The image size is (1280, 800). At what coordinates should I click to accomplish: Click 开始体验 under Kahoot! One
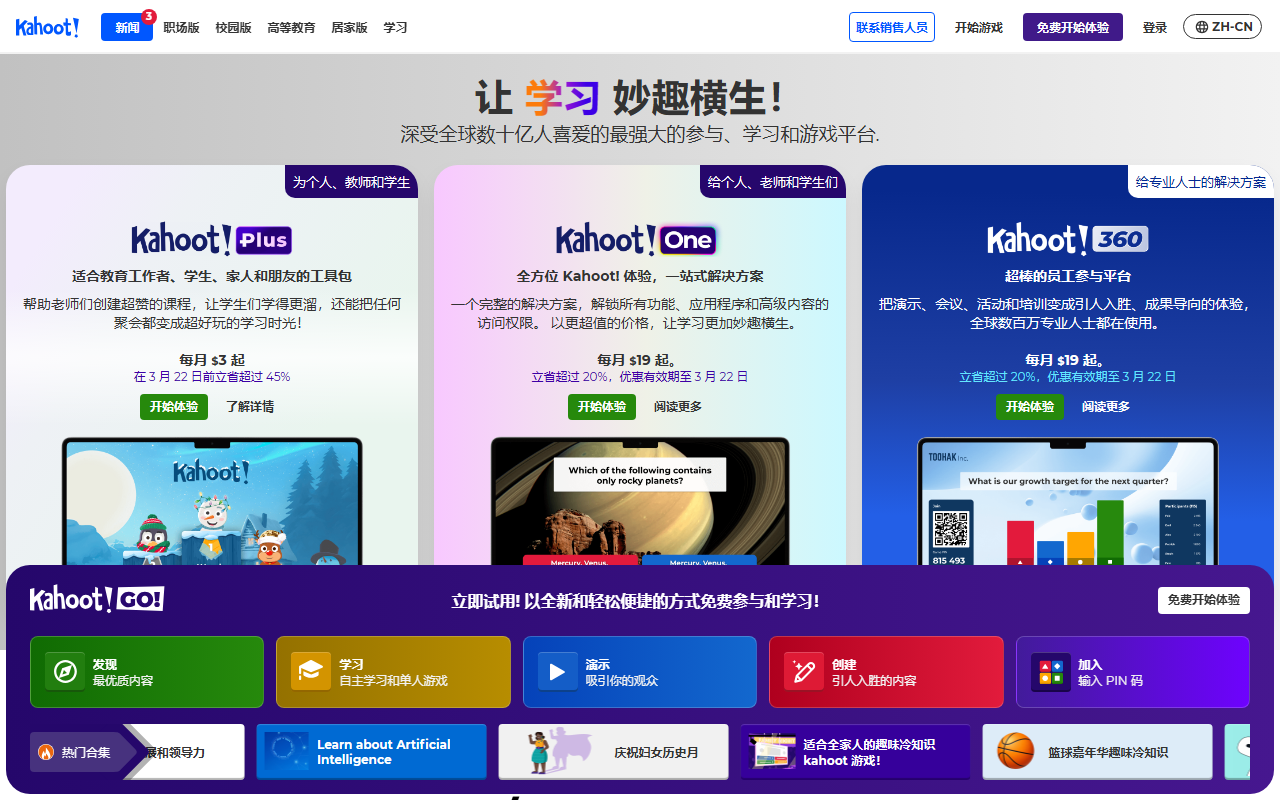pos(602,407)
